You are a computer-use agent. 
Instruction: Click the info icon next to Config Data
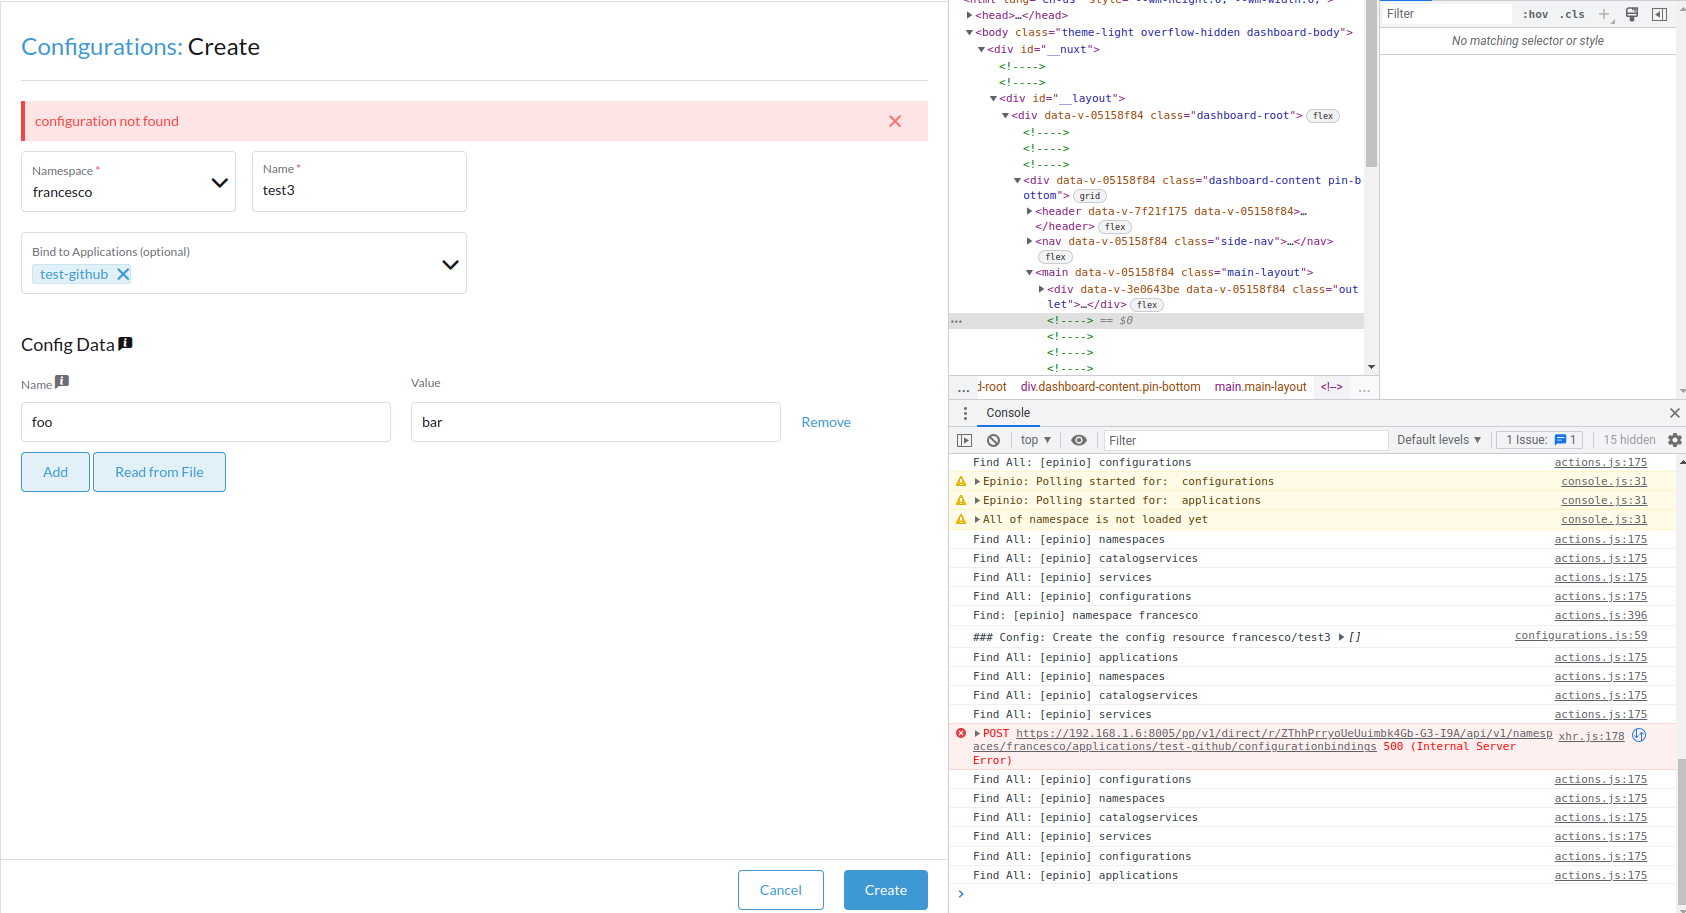click(x=125, y=343)
